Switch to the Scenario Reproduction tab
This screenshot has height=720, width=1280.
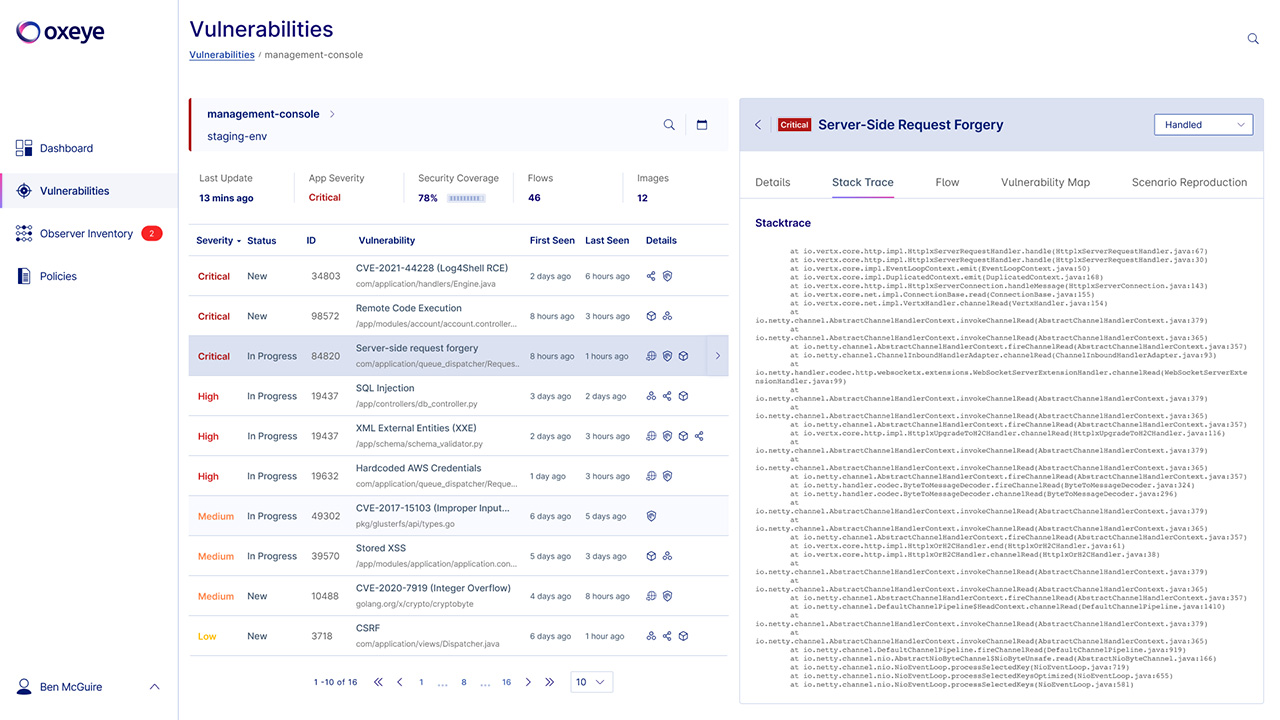point(1189,182)
